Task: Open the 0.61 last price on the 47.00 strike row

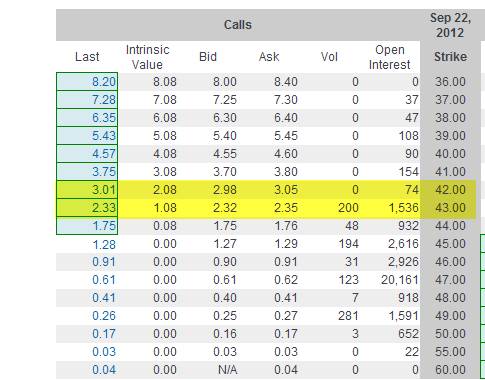Action: [x=104, y=280]
